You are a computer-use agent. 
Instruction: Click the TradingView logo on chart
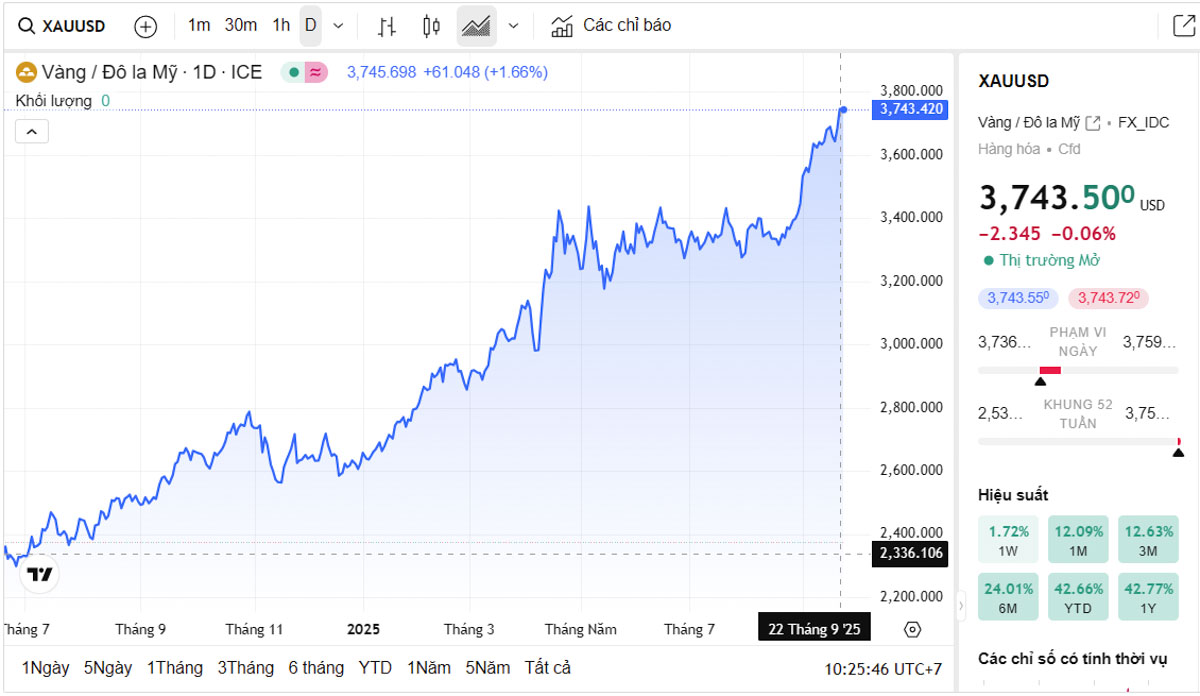[x=40, y=574]
